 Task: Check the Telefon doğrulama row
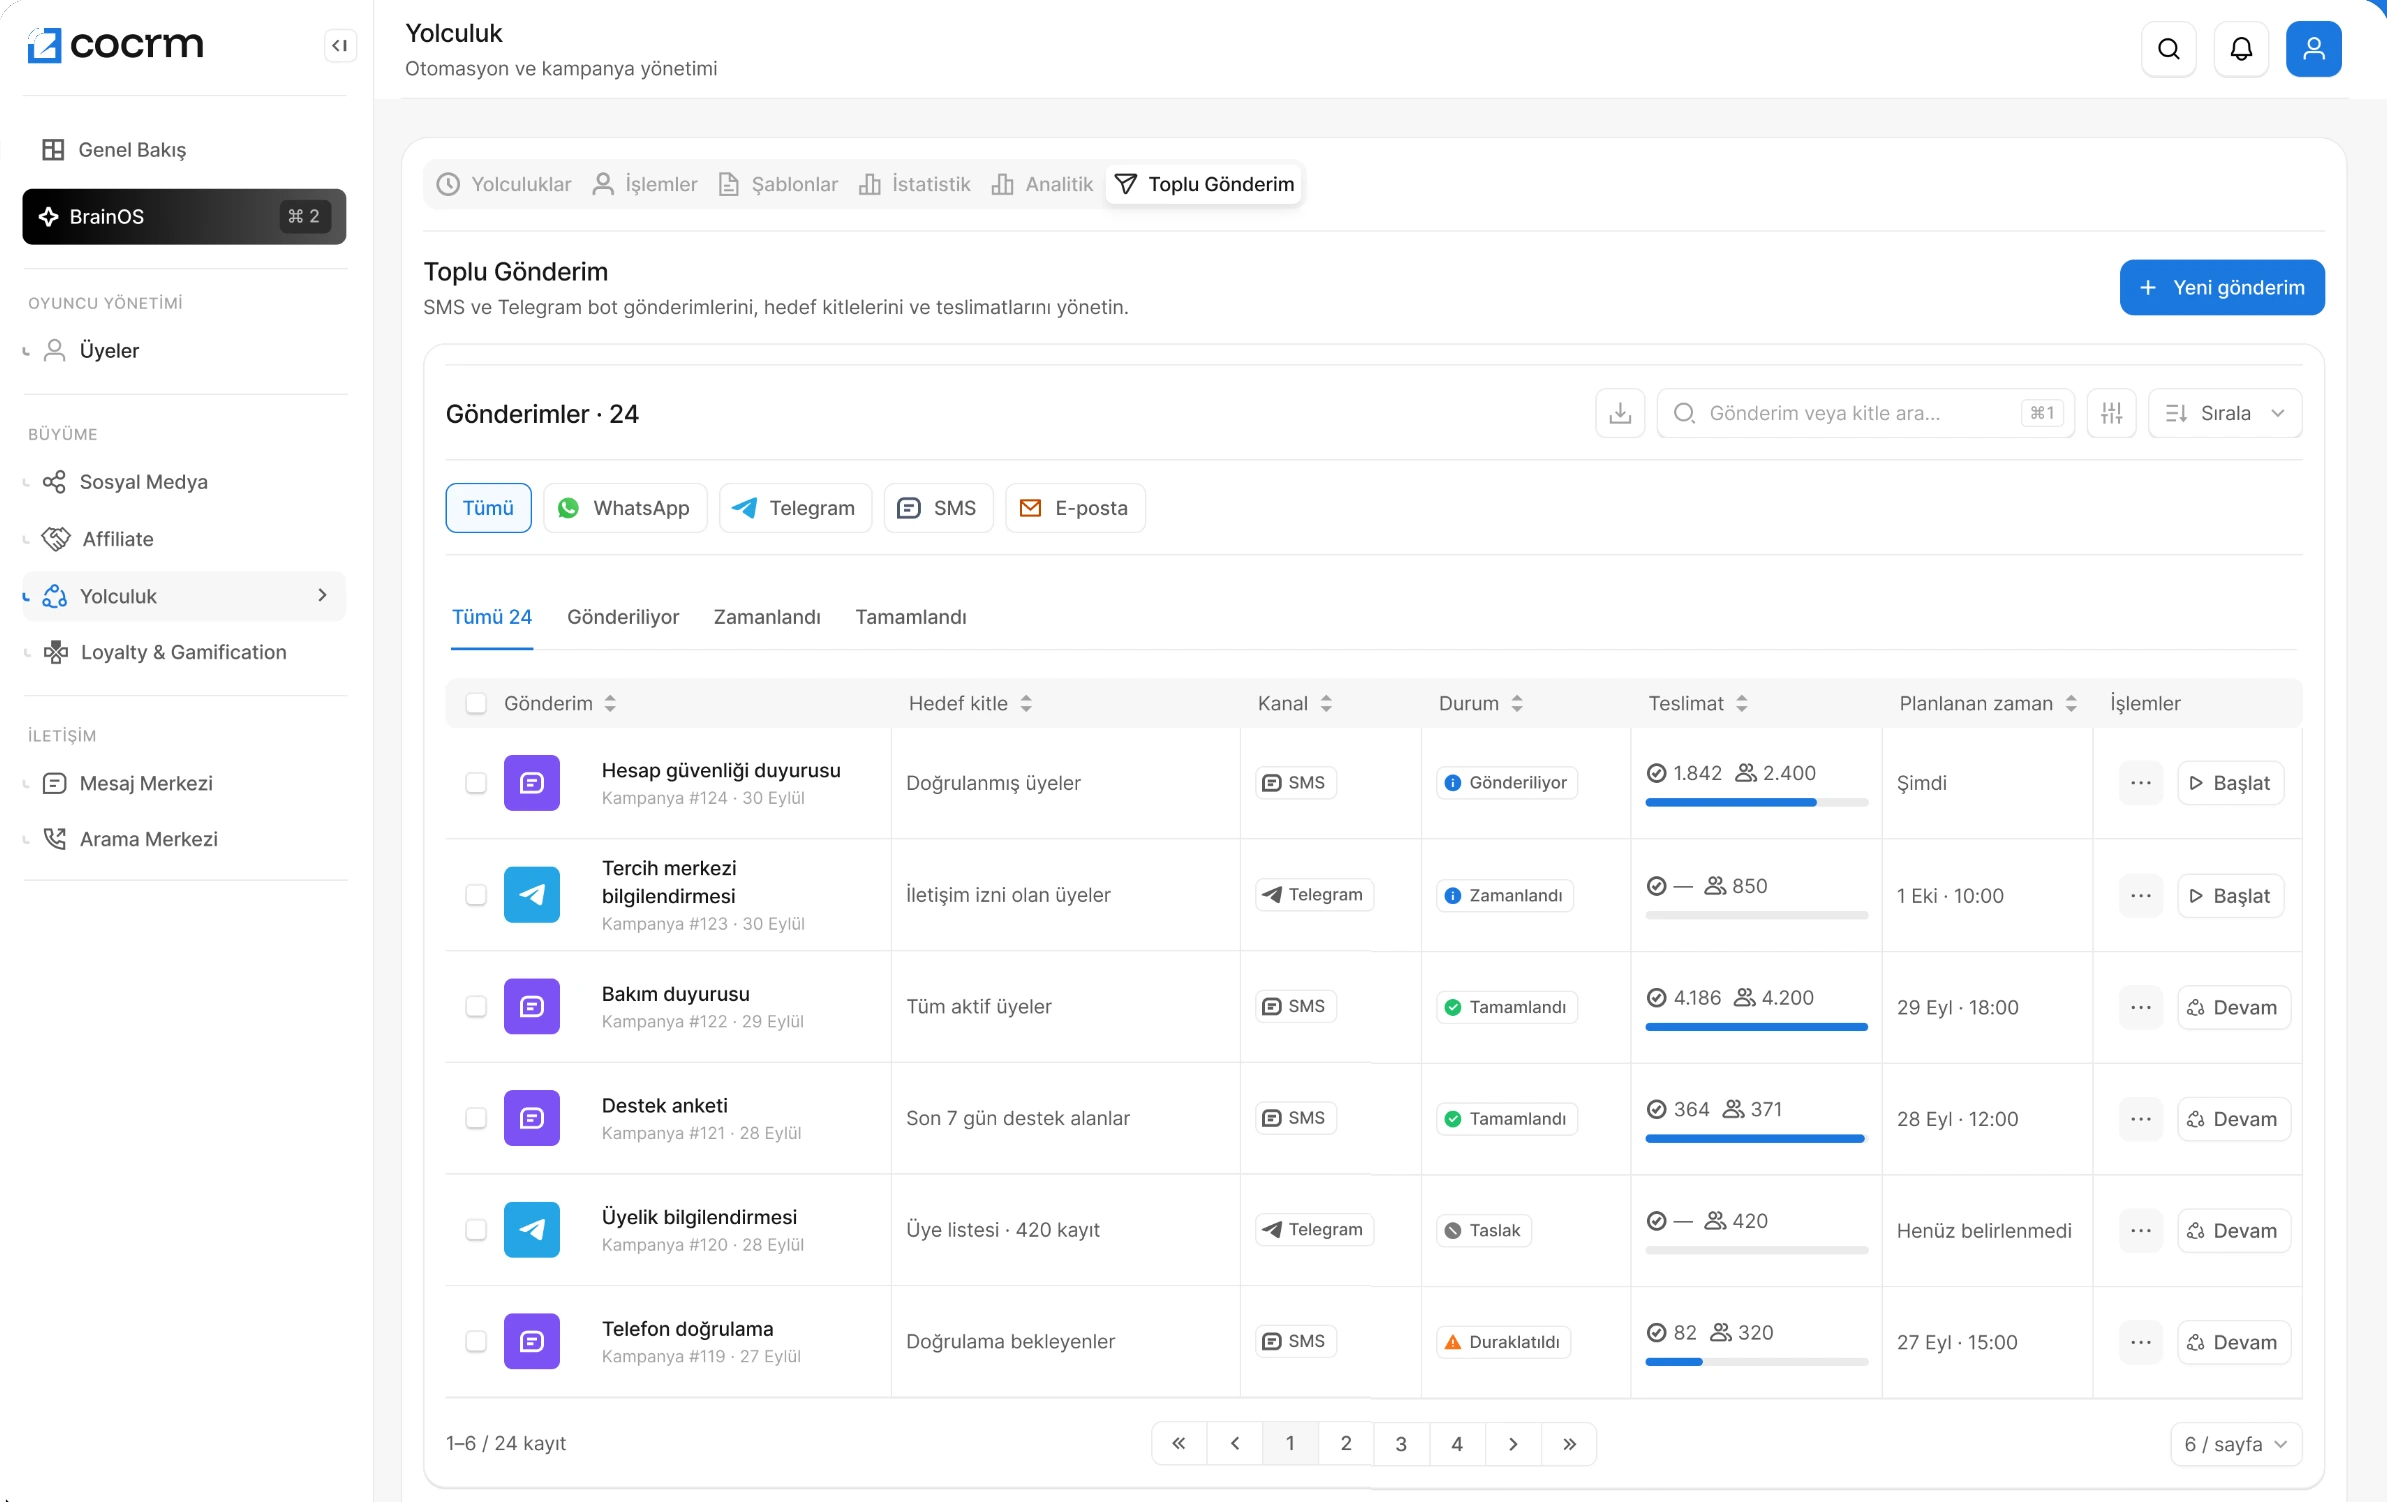476,1341
